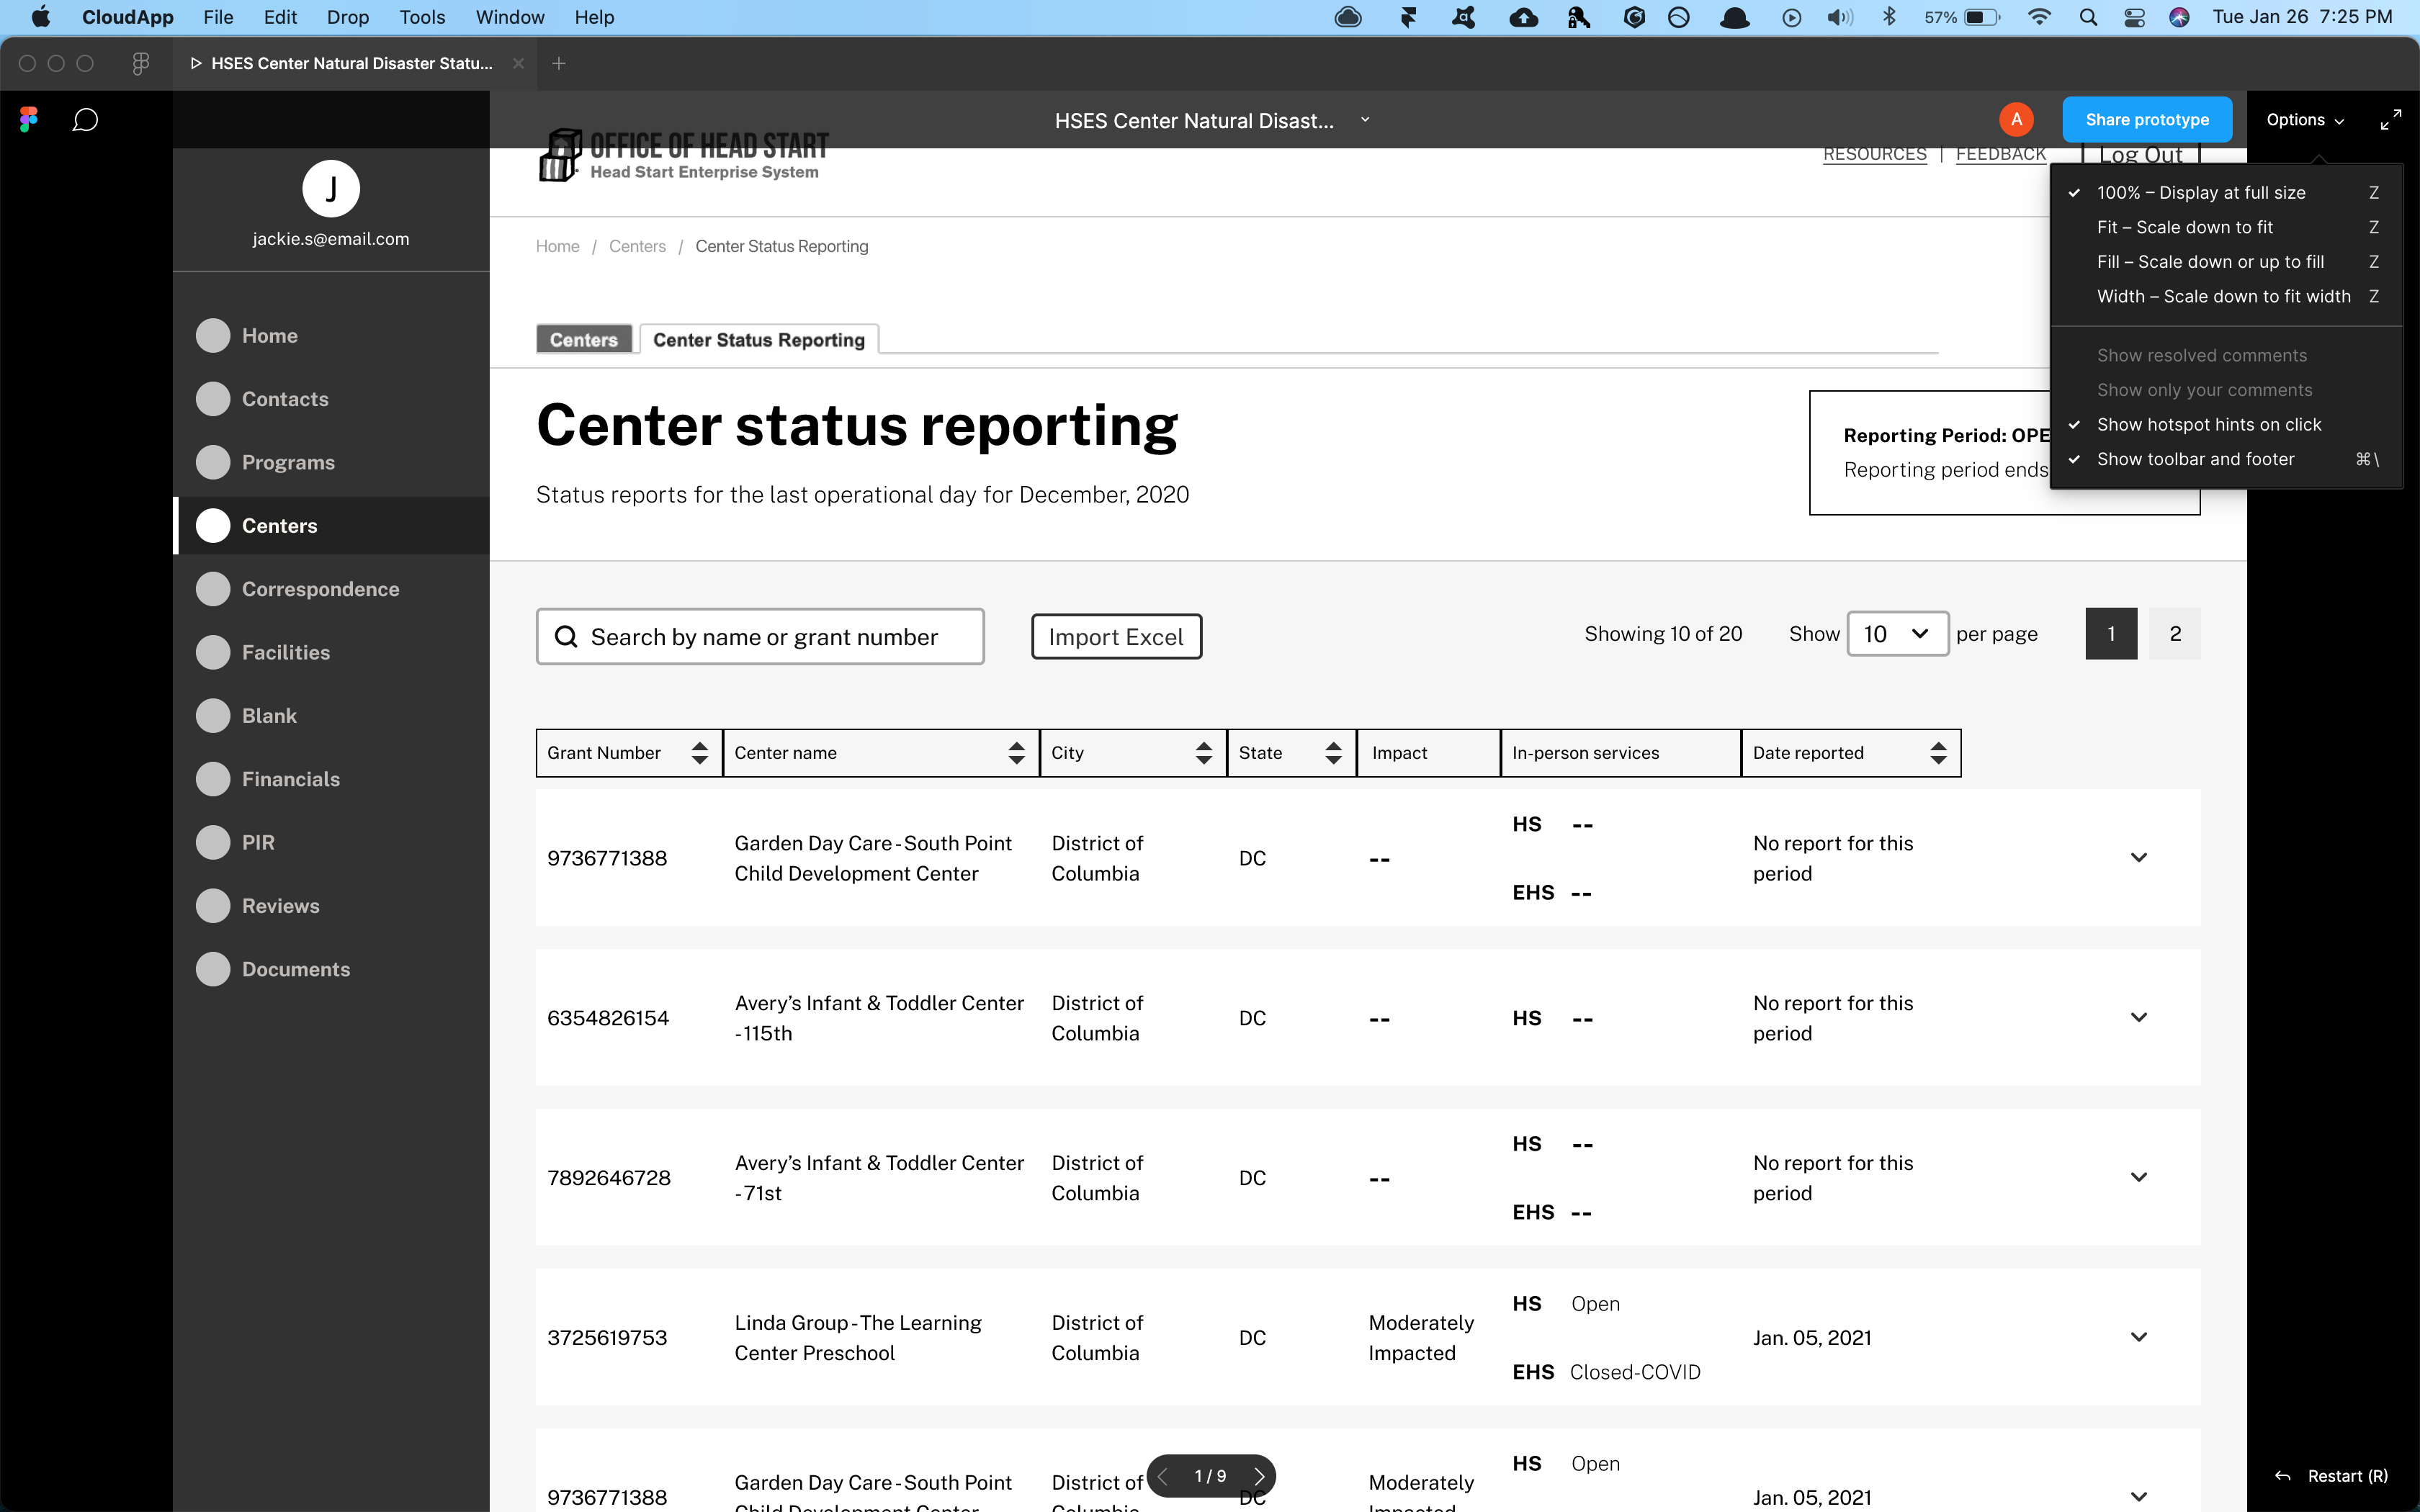Sort by State column arrows
The image size is (2420, 1512).
pos(1333,753)
